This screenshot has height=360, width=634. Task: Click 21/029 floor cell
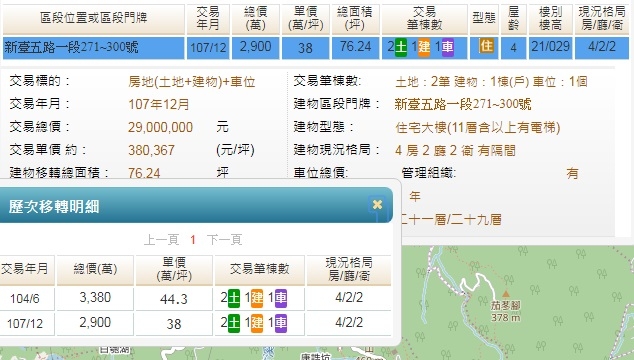pyautogui.click(x=550, y=48)
